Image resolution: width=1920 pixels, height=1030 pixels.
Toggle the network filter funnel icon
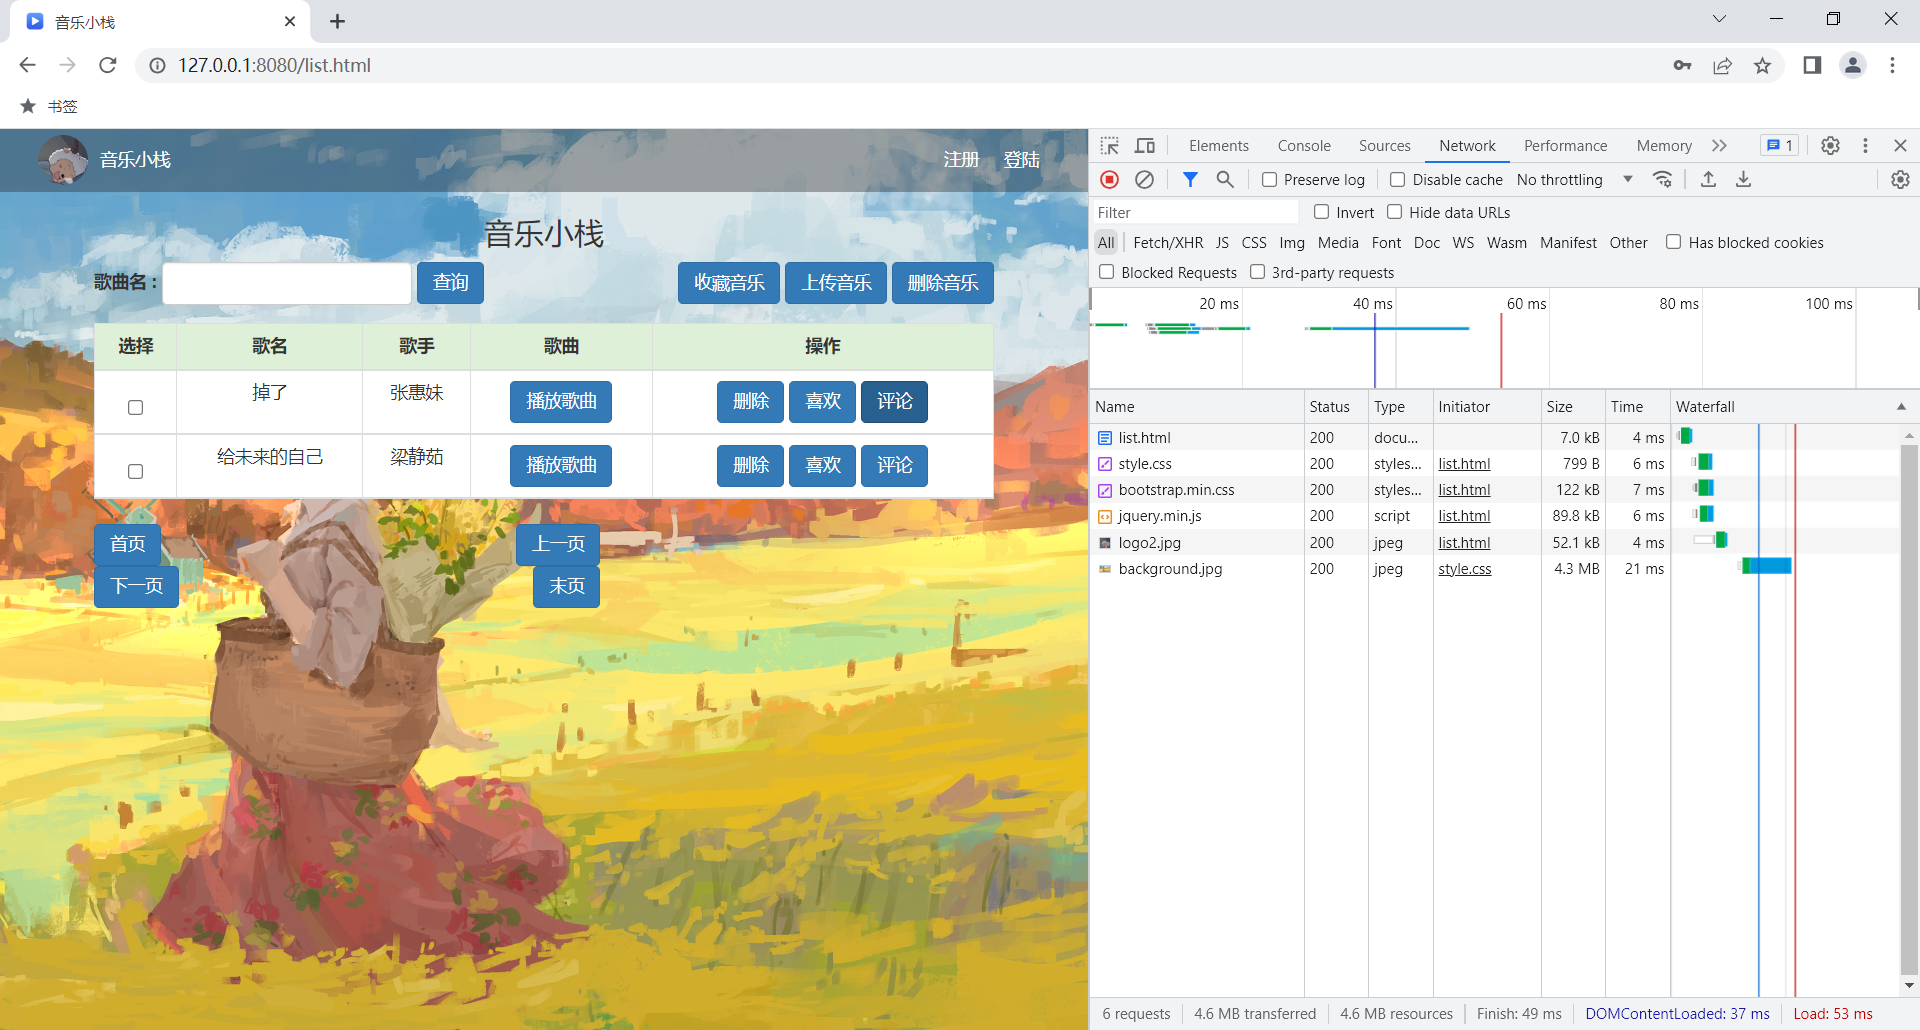point(1190,180)
